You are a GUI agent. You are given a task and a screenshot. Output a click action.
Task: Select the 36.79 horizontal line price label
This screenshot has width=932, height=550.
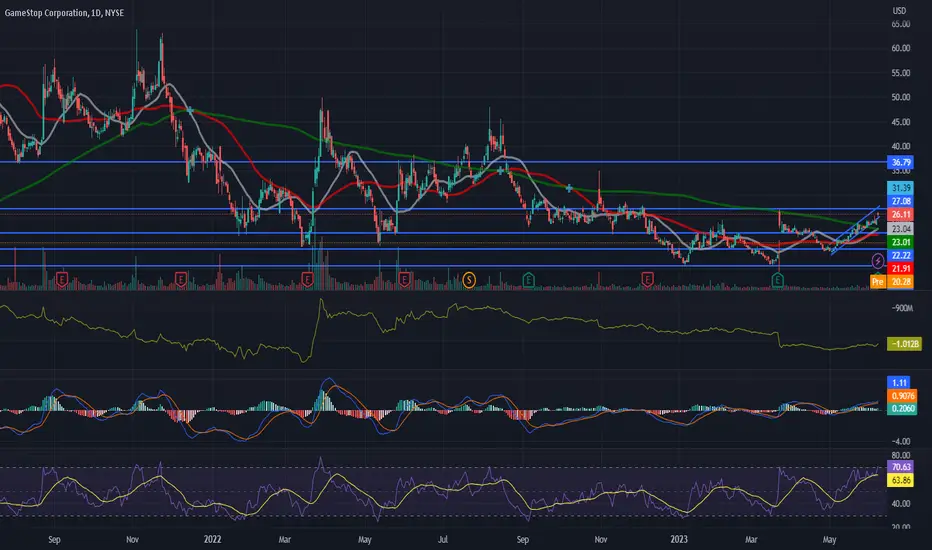point(900,162)
